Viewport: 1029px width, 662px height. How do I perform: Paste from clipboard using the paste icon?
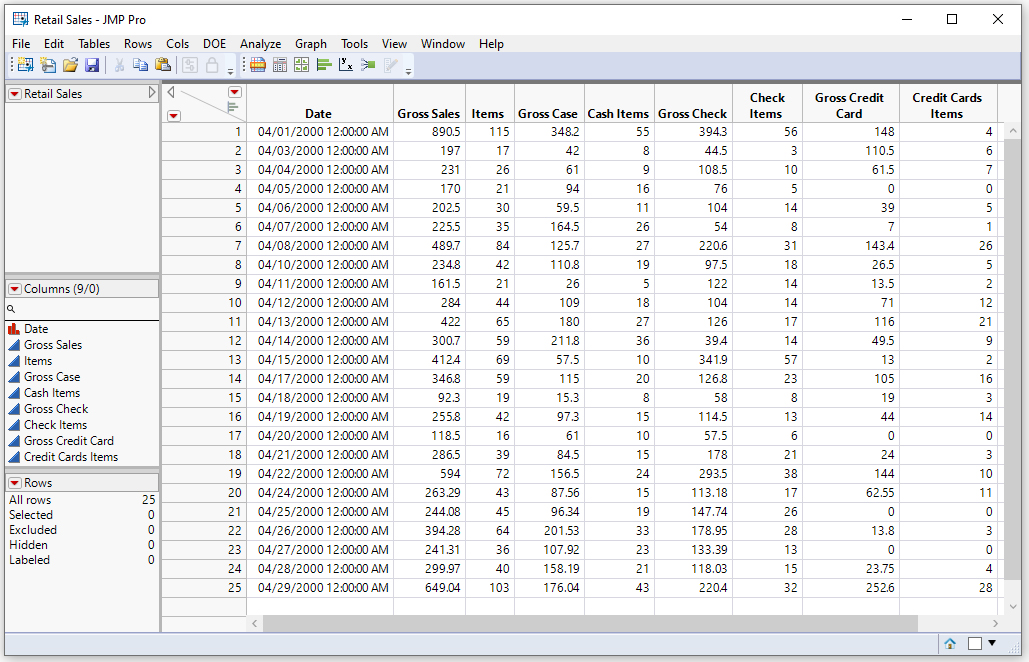[x=163, y=65]
